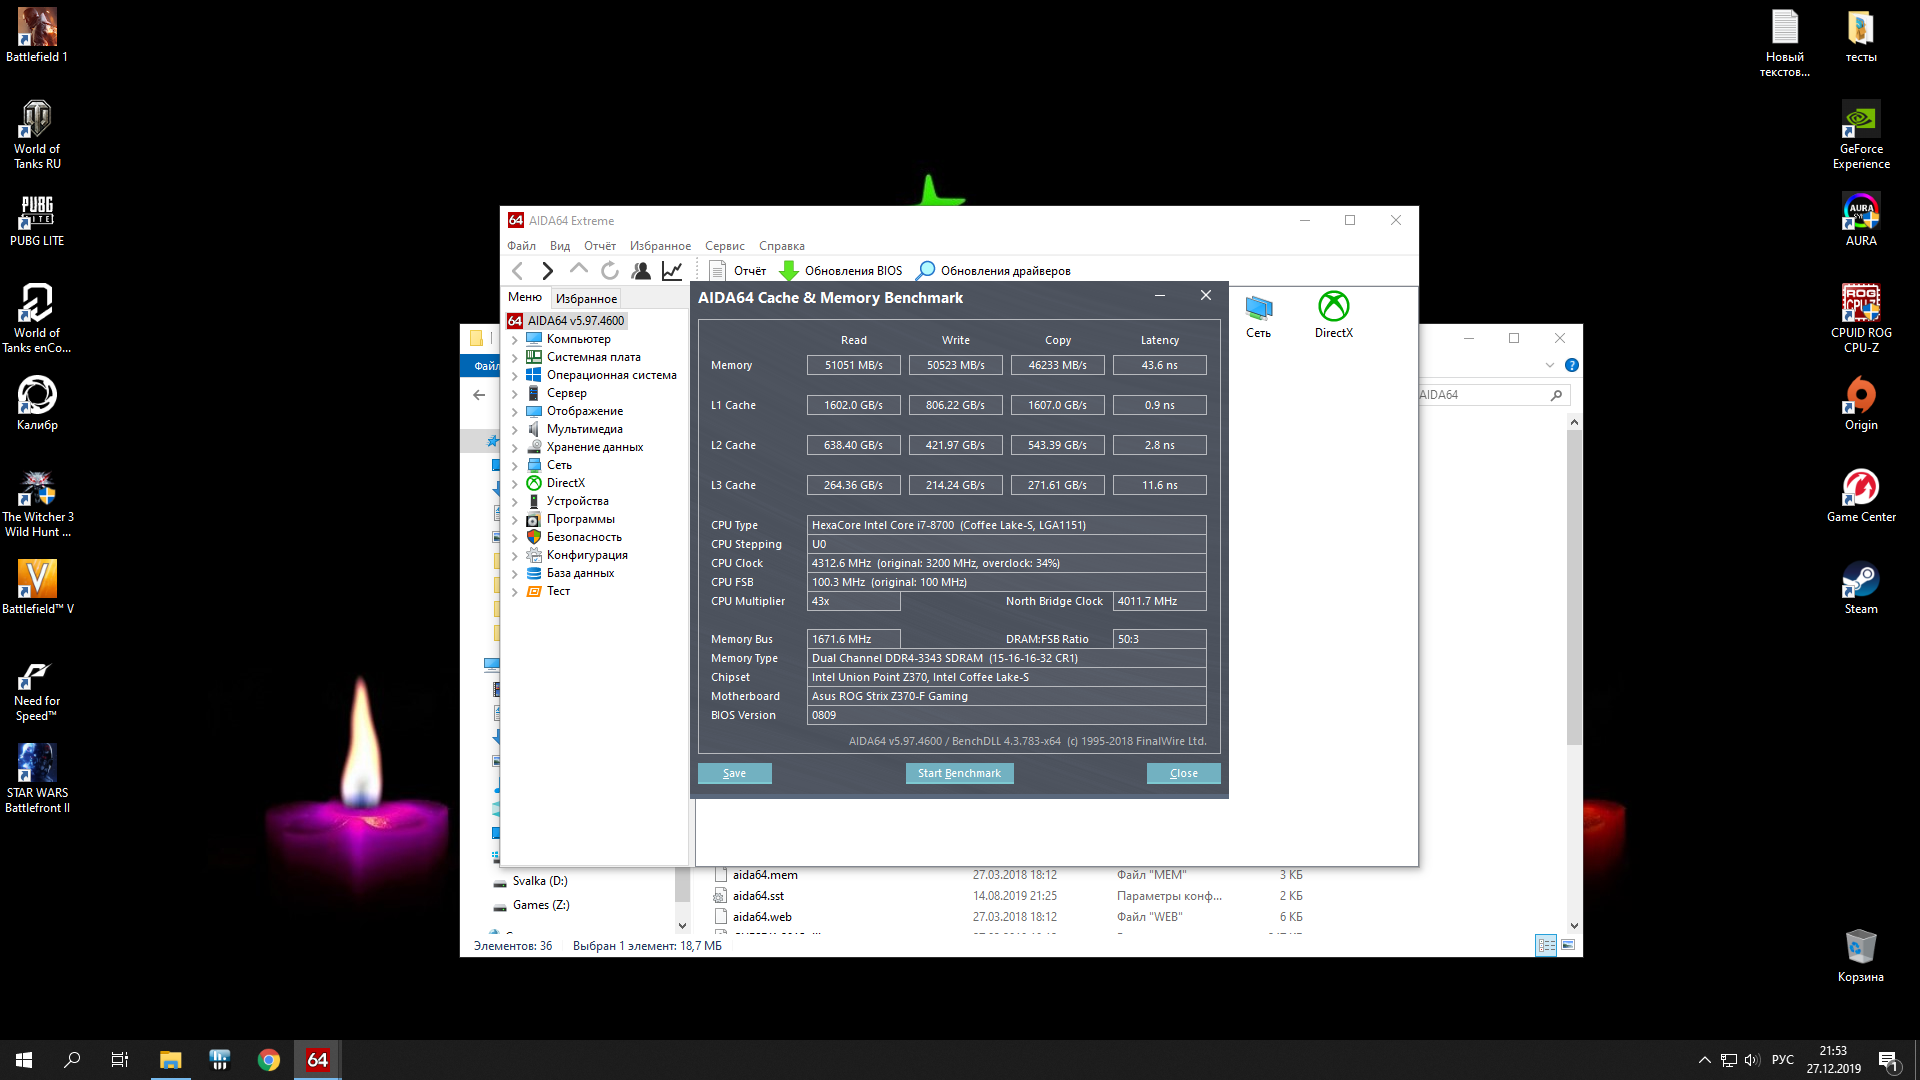The height and width of the screenshot is (1080, 1920).
Task: Open the Отчёт report toolbar button
Action: [738, 271]
